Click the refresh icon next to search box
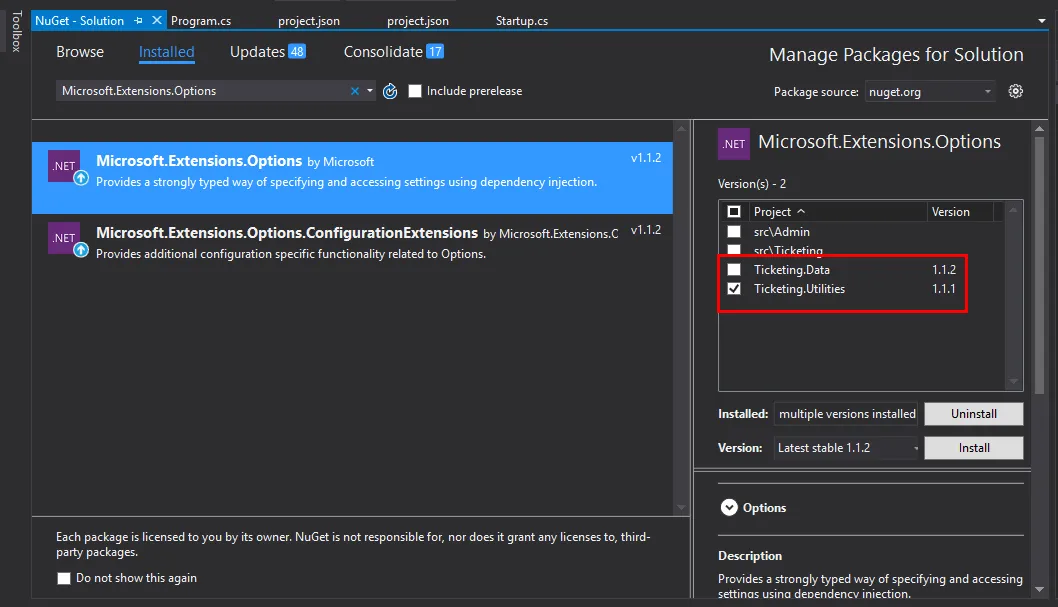1058x607 pixels. click(390, 91)
